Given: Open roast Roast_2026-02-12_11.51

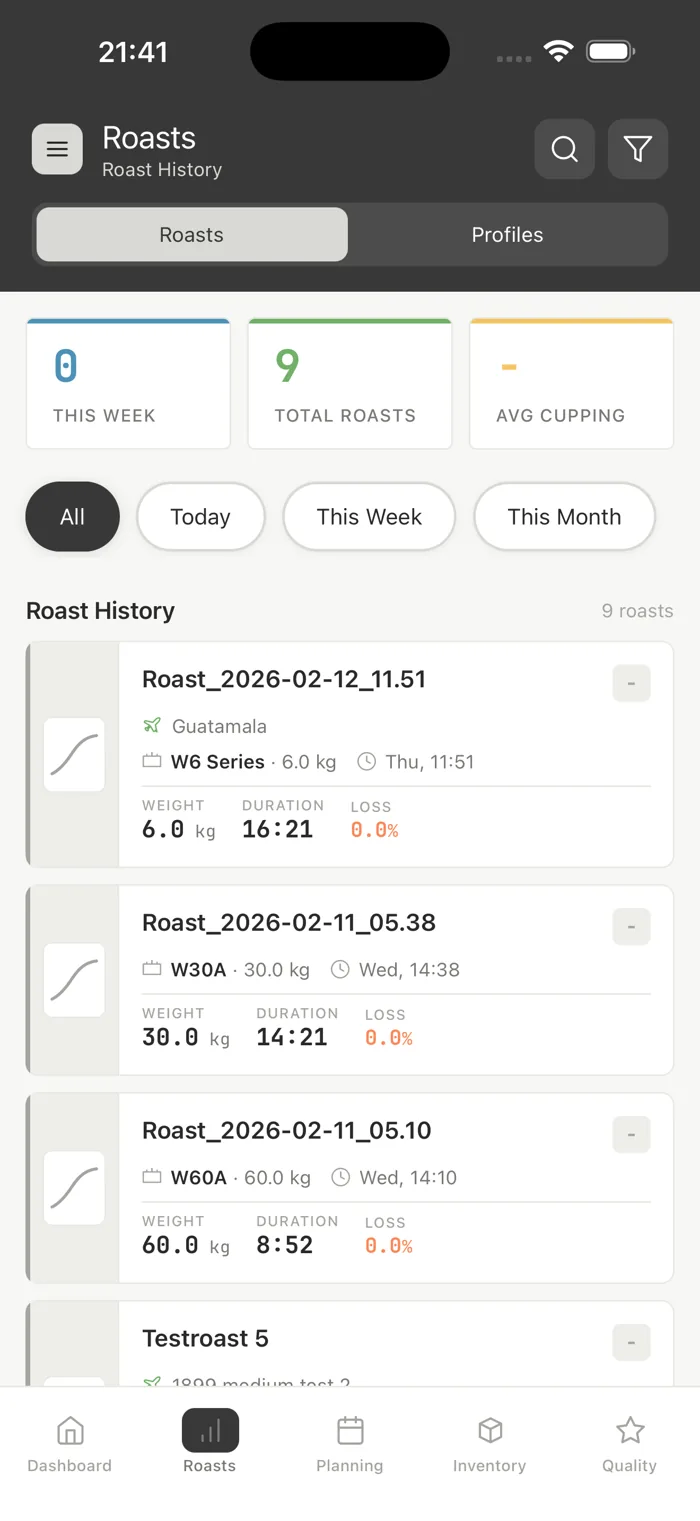Looking at the screenshot, I should click(x=349, y=755).
